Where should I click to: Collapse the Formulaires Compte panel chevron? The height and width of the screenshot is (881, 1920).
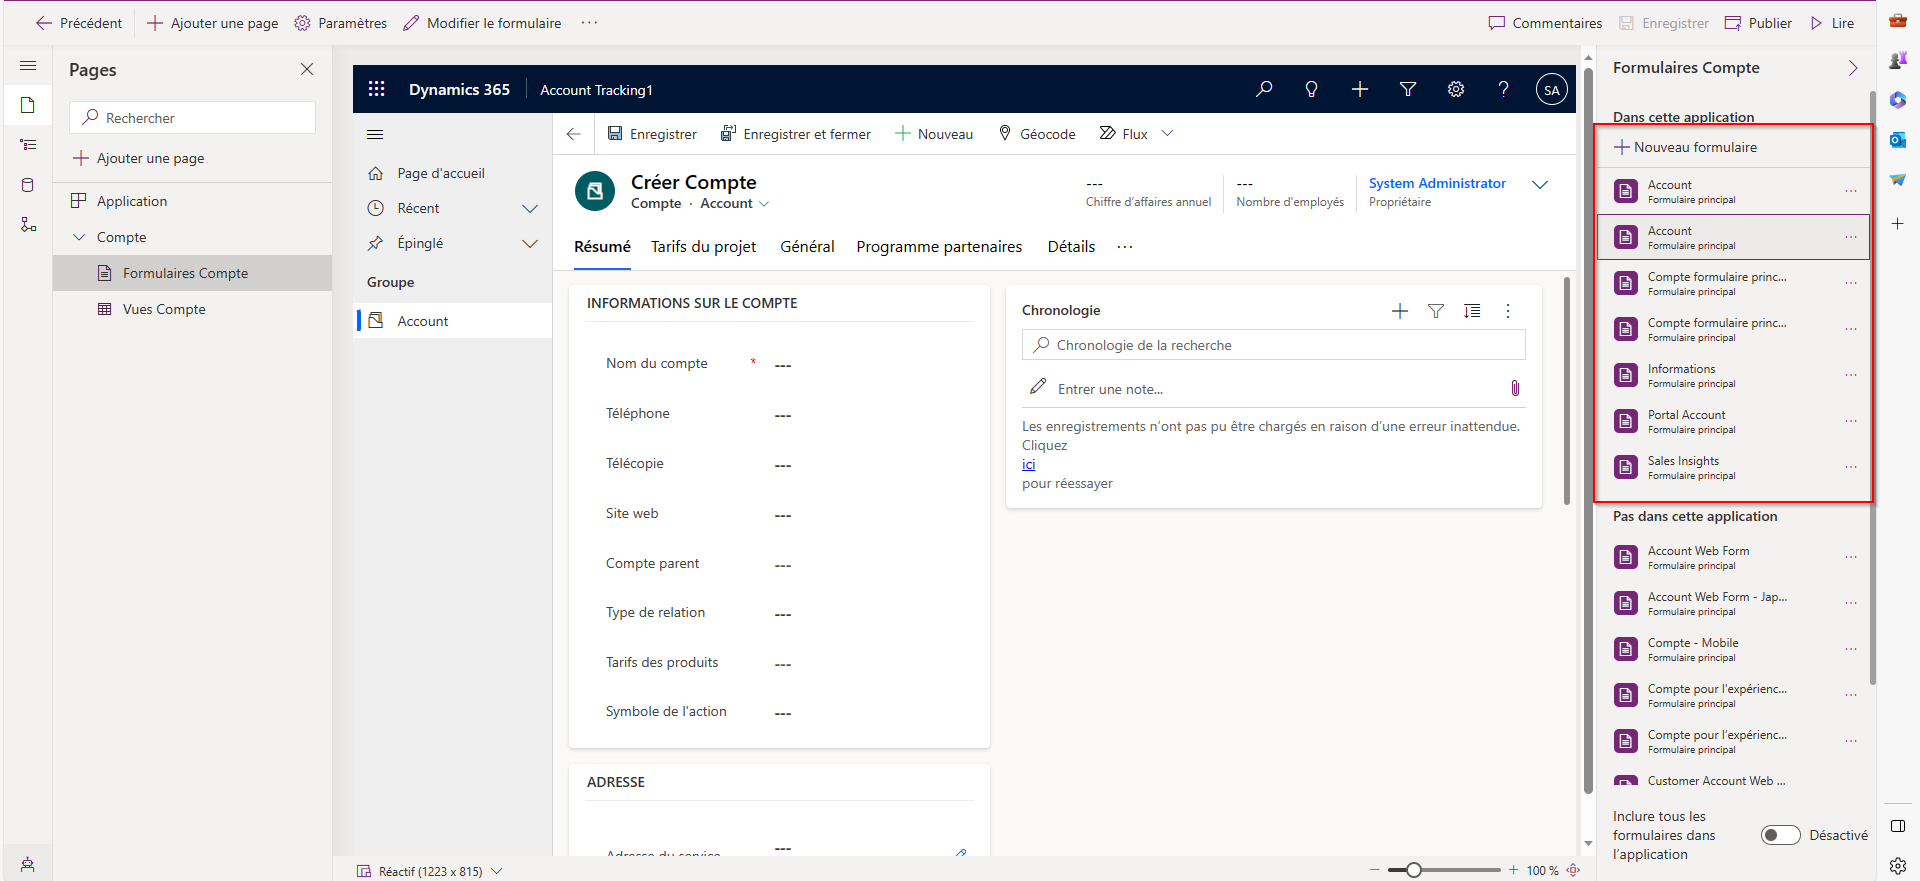click(x=1852, y=68)
